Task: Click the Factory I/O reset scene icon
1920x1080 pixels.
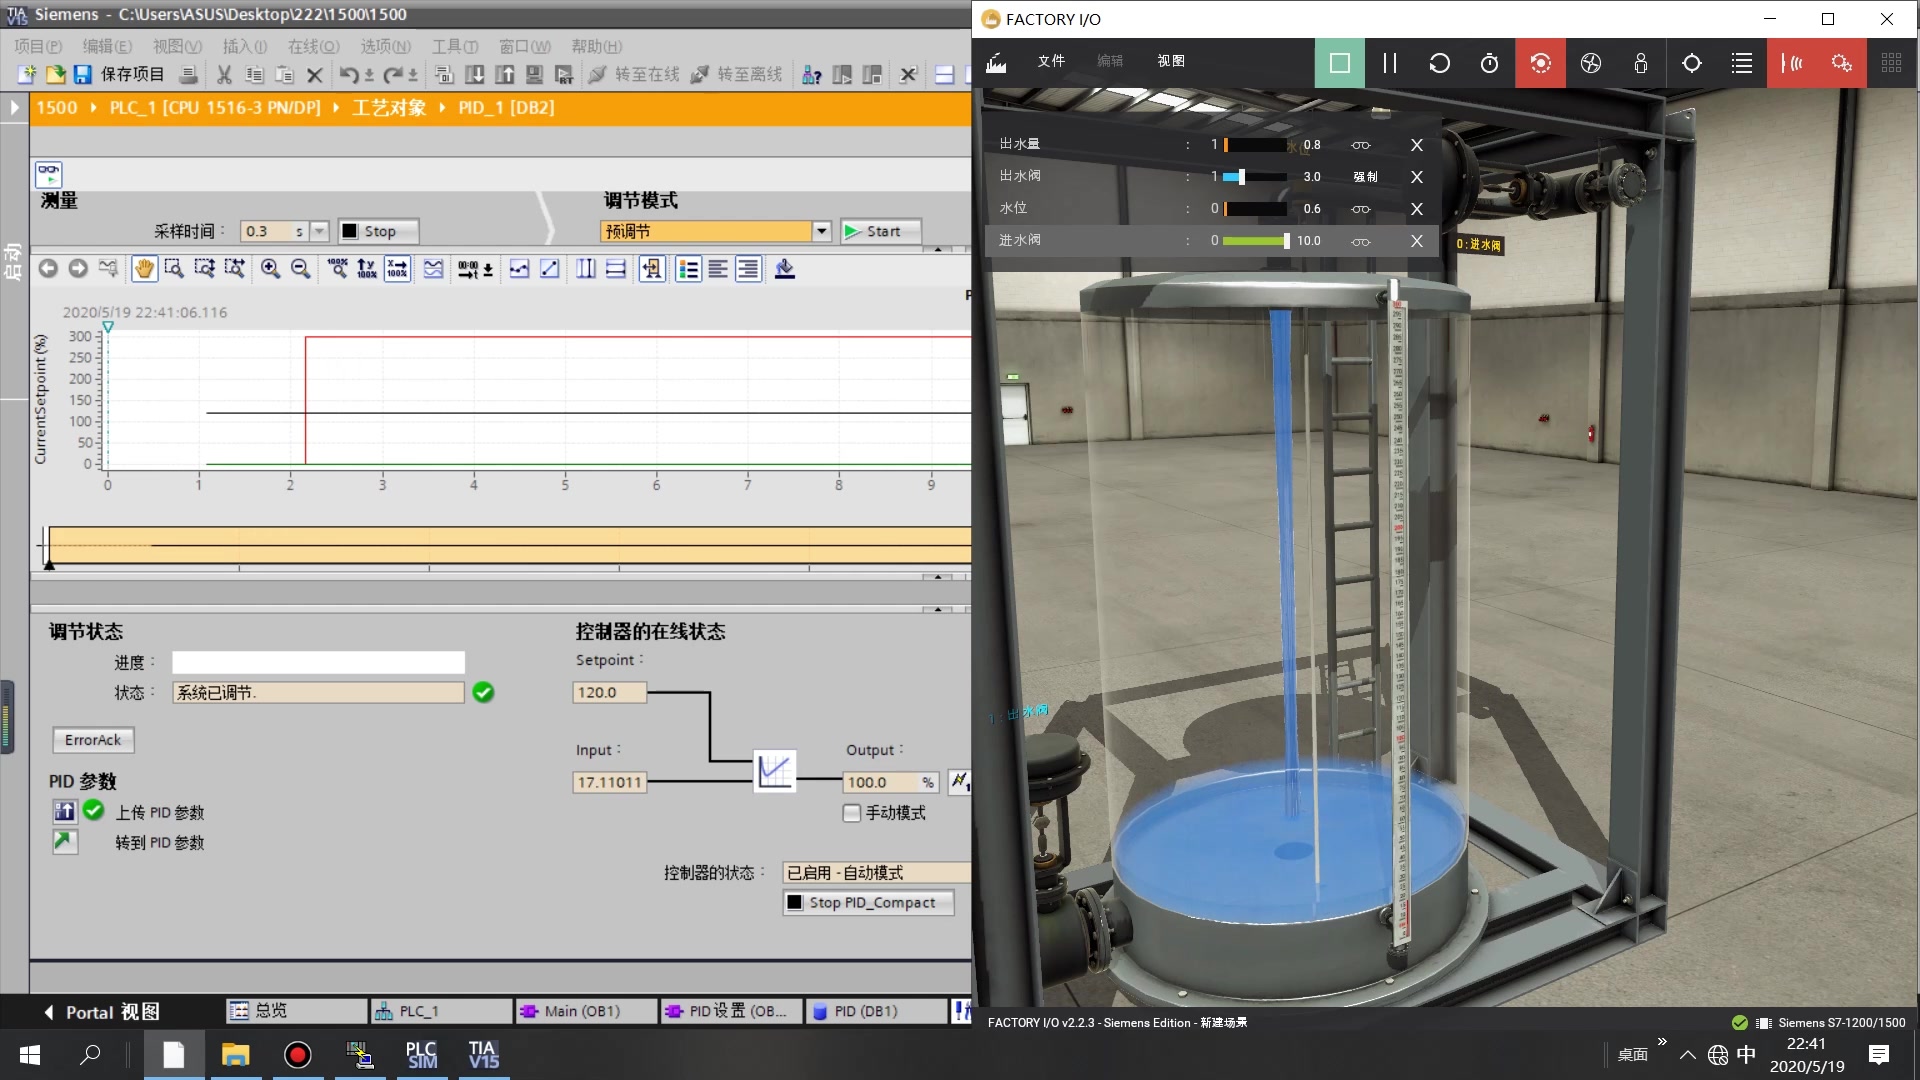Action: click(1439, 63)
